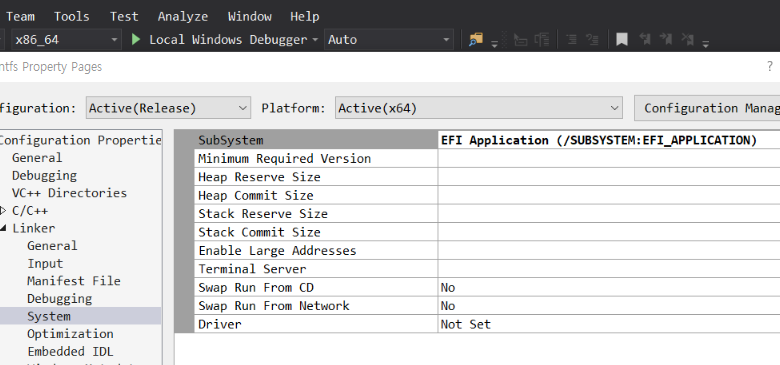Collapse the Linker tree node
The width and height of the screenshot is (780, 365).
click(3, 228)
